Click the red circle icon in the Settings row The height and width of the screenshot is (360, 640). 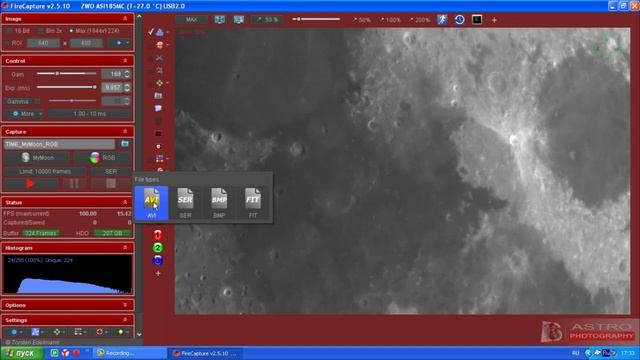99,332
